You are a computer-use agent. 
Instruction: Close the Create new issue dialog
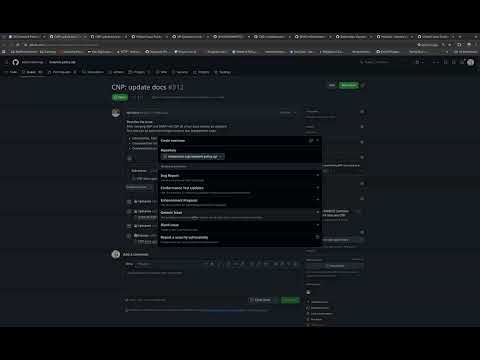(x=318, y=141)
